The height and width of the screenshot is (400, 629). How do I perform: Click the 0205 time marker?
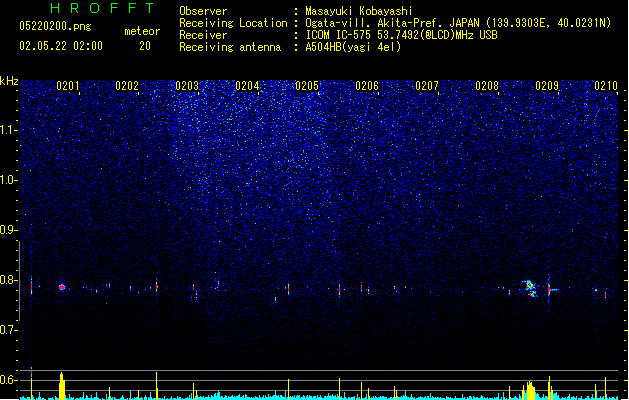(307, 86)
